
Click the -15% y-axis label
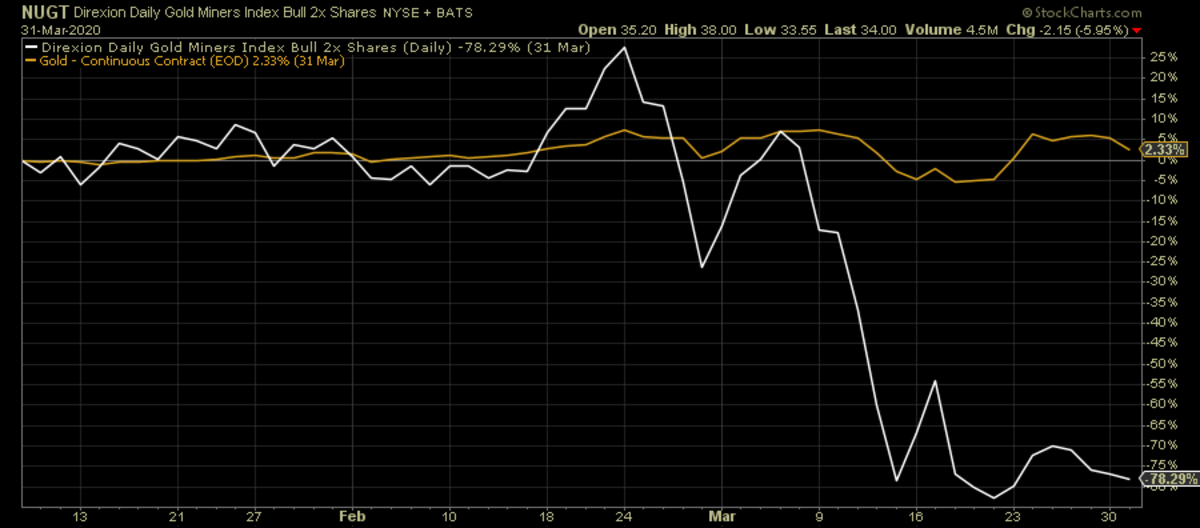click(1161, 220)
